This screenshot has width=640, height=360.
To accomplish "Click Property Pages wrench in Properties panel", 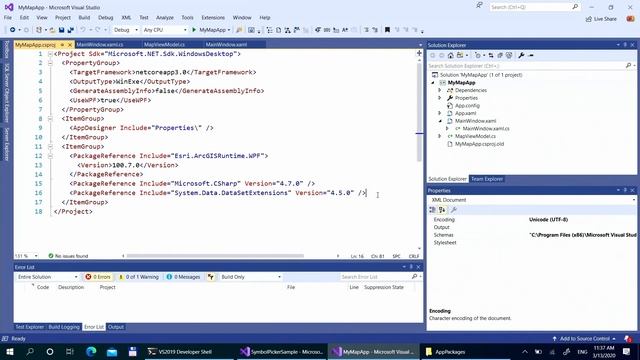I will 453,210.
